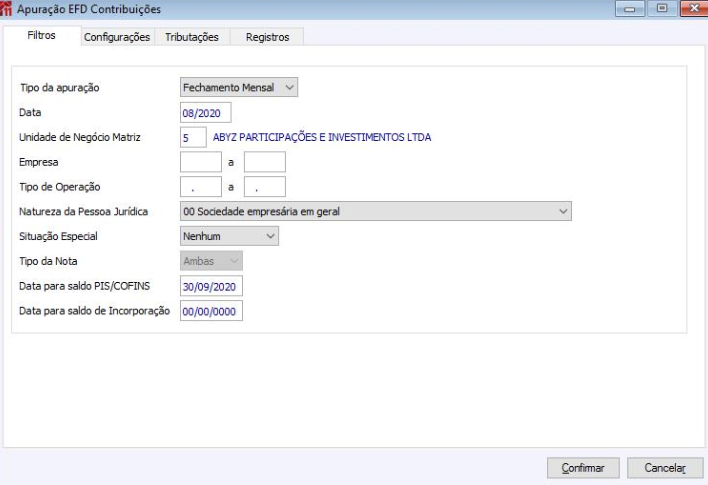Click the second Empresa range field
Viewport: 708px width, 485px height.
265,162
